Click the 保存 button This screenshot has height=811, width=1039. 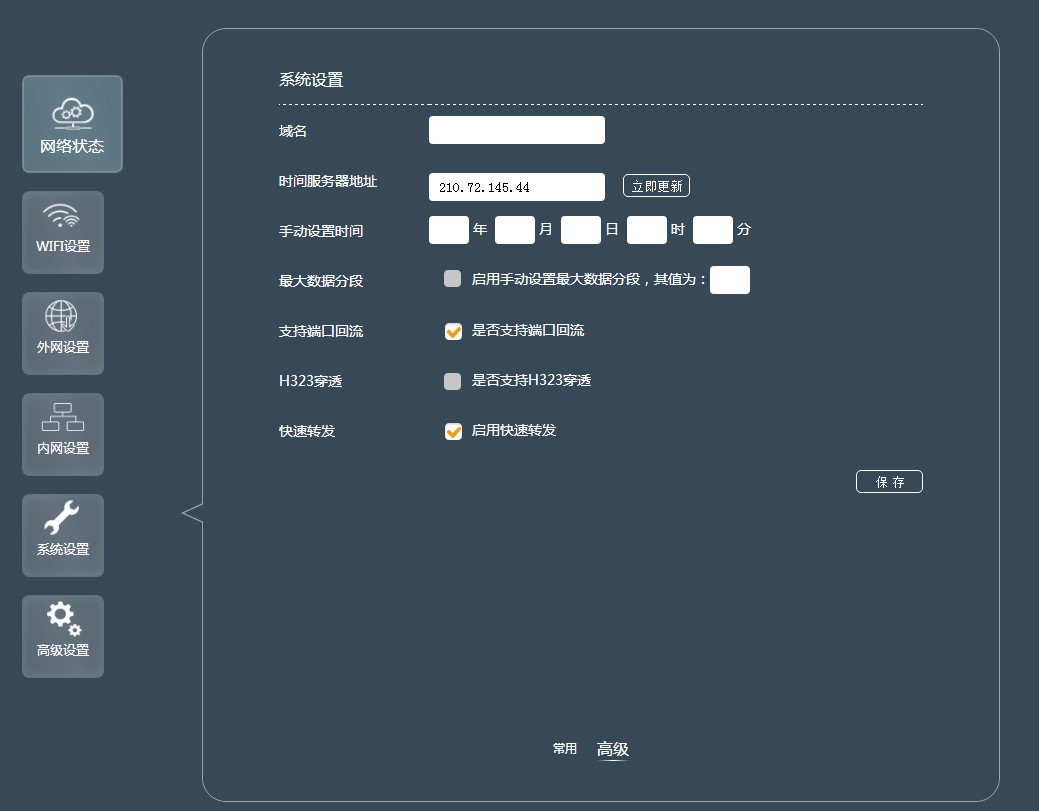[x=889, y=481]
